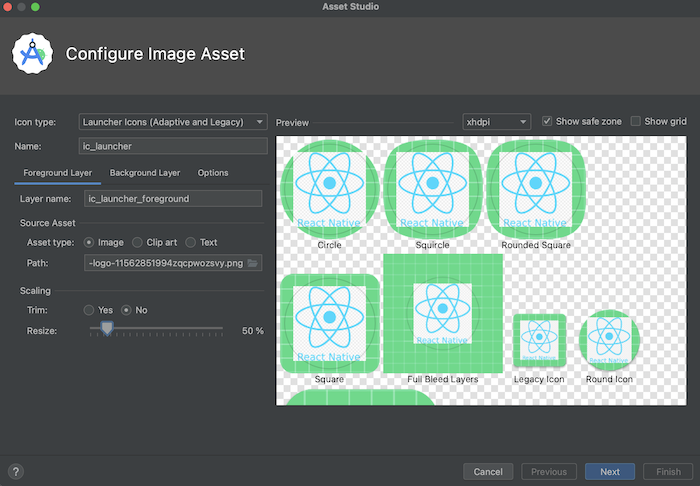The height and width of the screenshot is (486, 700).
Task: Click the Android Studio logo in the header
Action: 32,54
